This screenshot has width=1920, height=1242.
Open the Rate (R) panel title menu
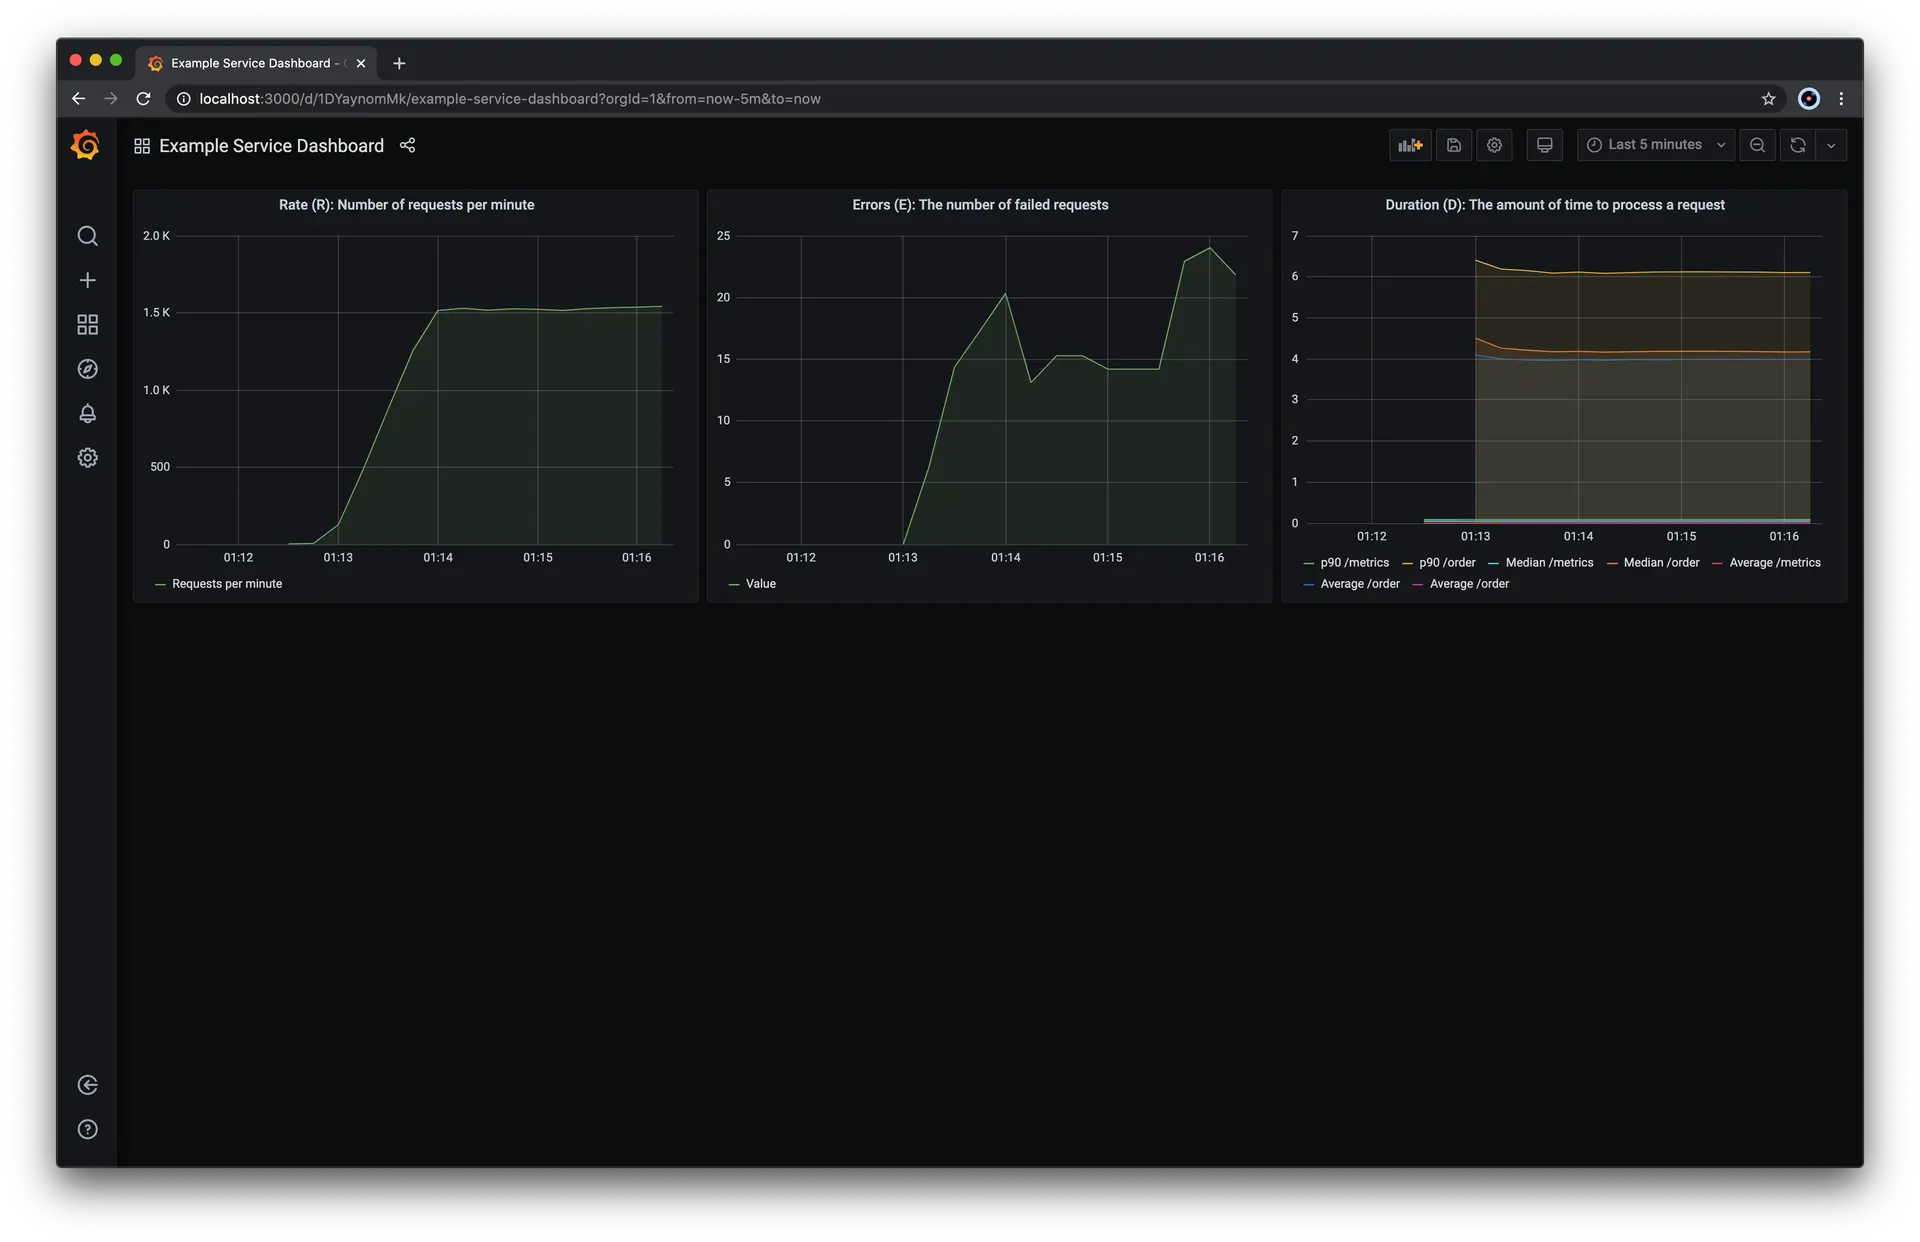[x=406, y=205]
